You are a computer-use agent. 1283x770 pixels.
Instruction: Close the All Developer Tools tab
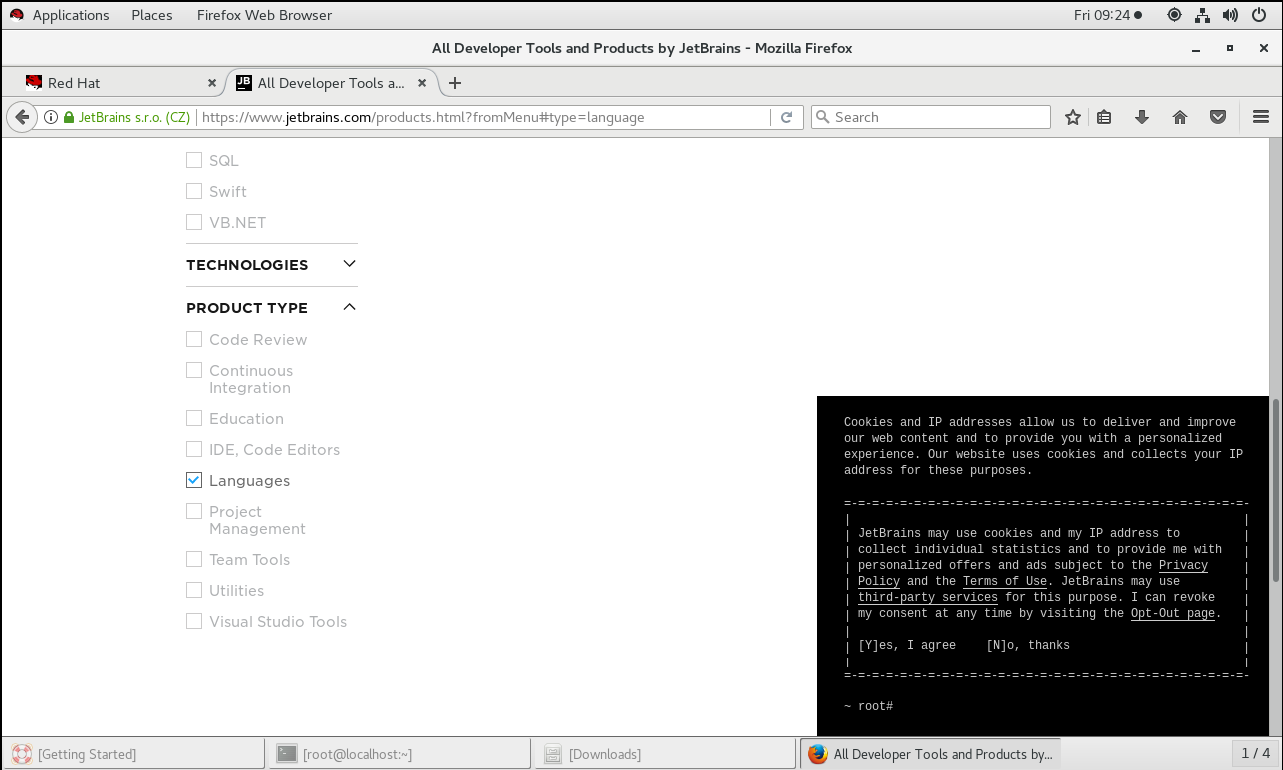pyautogui.click(x=422, y=83)
